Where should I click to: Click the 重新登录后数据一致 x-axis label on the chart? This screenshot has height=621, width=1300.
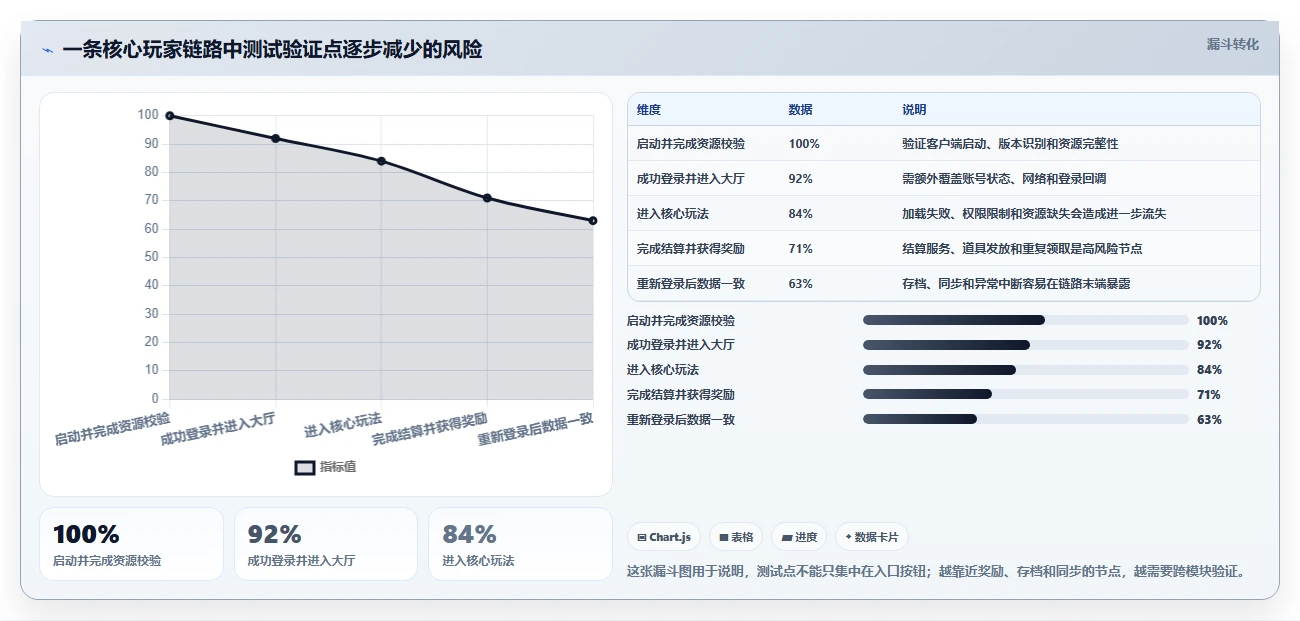pyautogui.click(x=536, y=429)
